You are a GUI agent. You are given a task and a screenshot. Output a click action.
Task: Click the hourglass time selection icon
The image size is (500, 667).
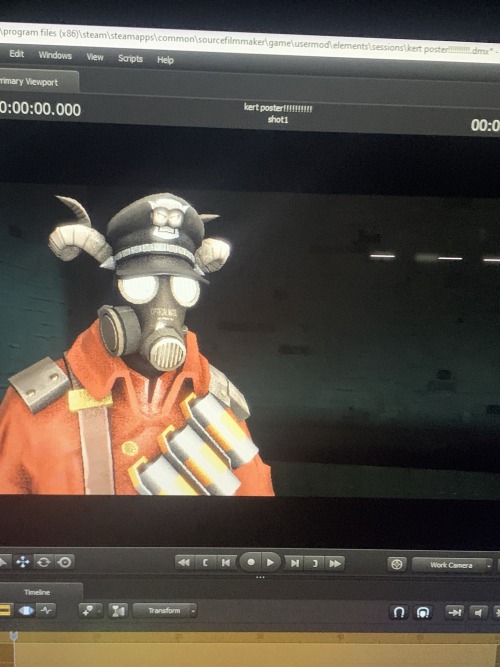click(118, 611)
